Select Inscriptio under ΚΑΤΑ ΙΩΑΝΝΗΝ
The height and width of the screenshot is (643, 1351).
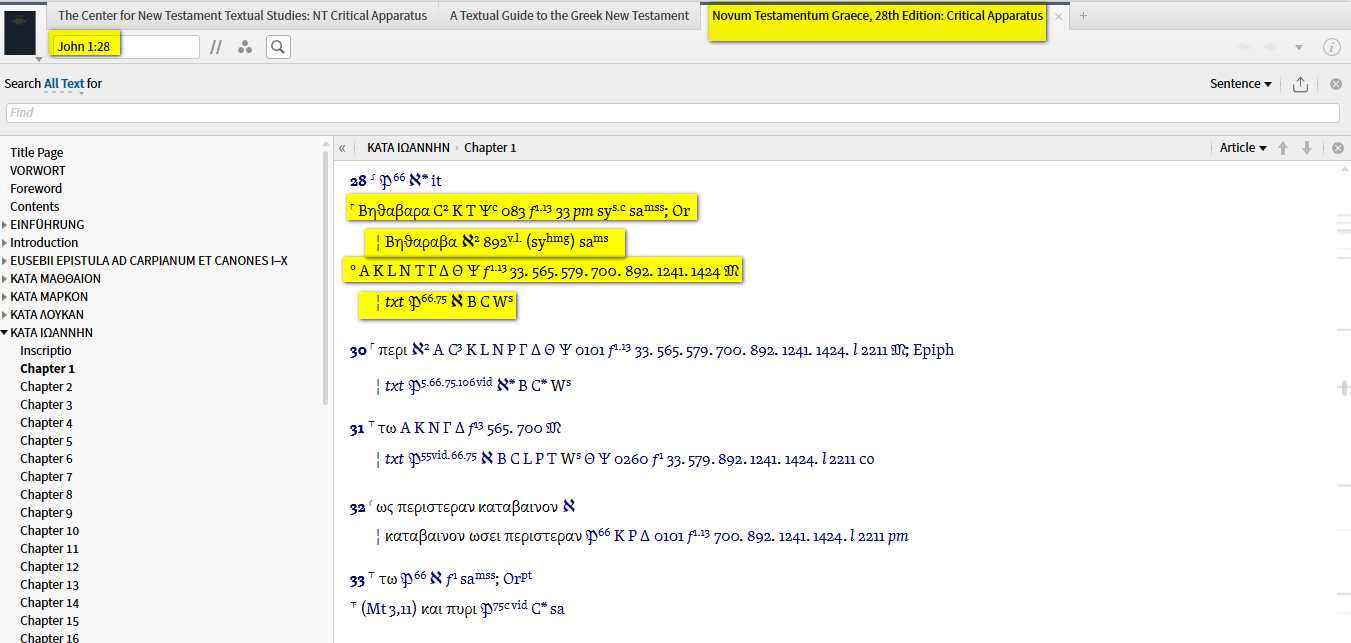click(46, 351)
